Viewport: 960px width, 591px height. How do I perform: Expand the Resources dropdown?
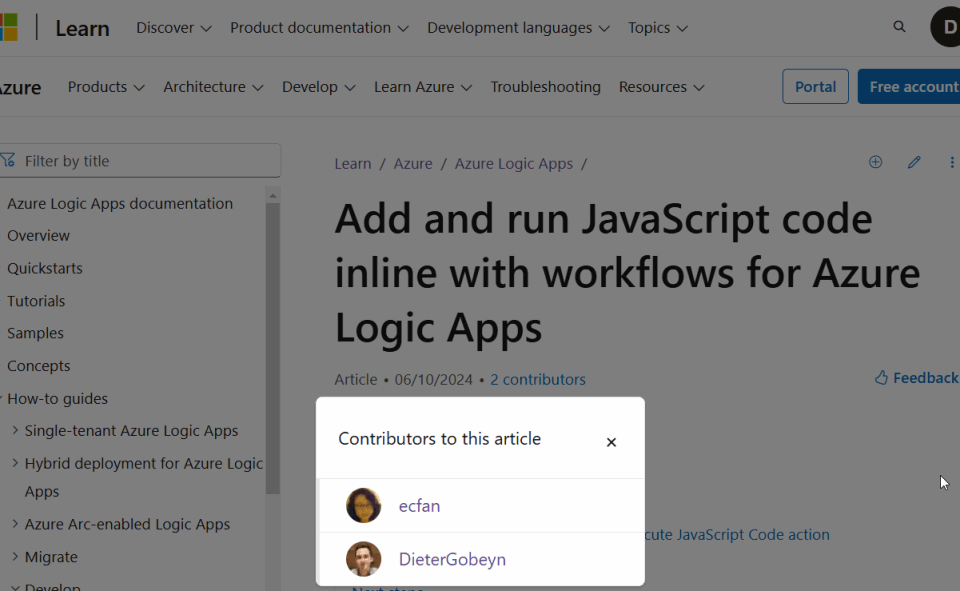tap(661, 87)
